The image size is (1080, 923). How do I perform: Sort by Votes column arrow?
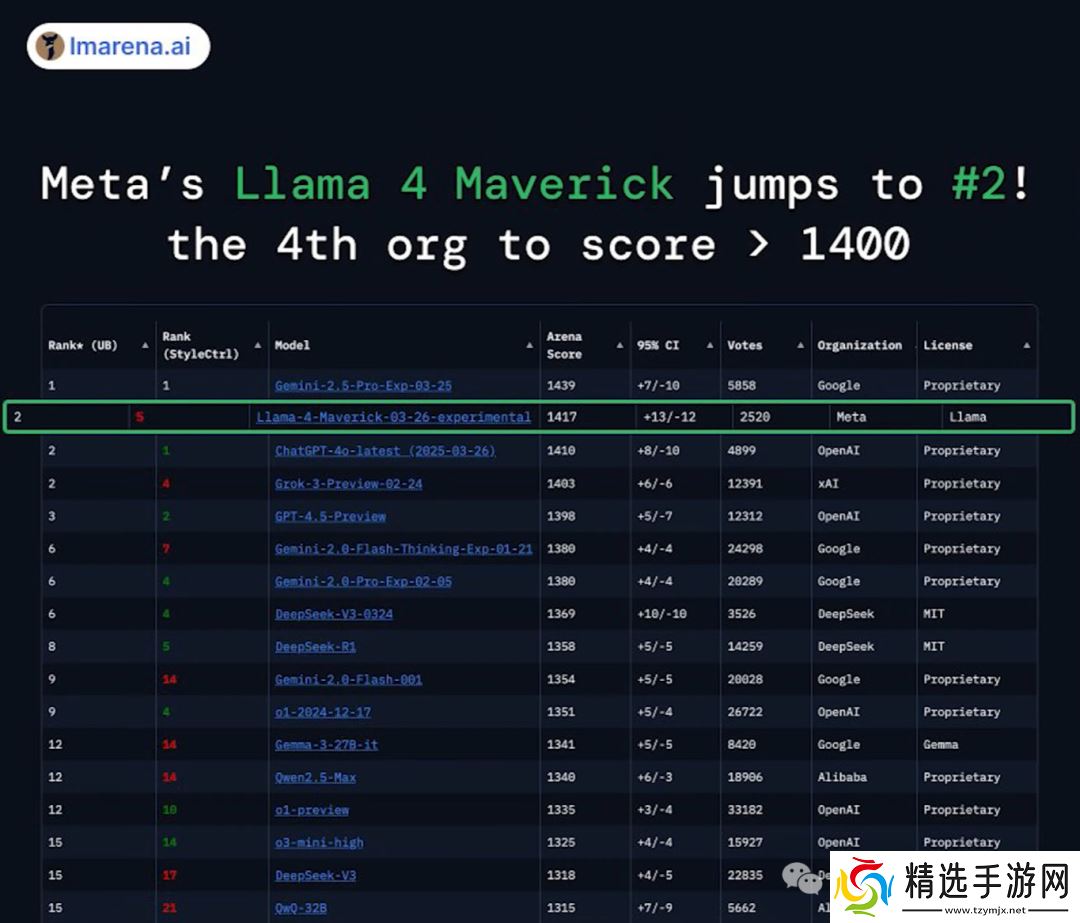pos(800,345)
